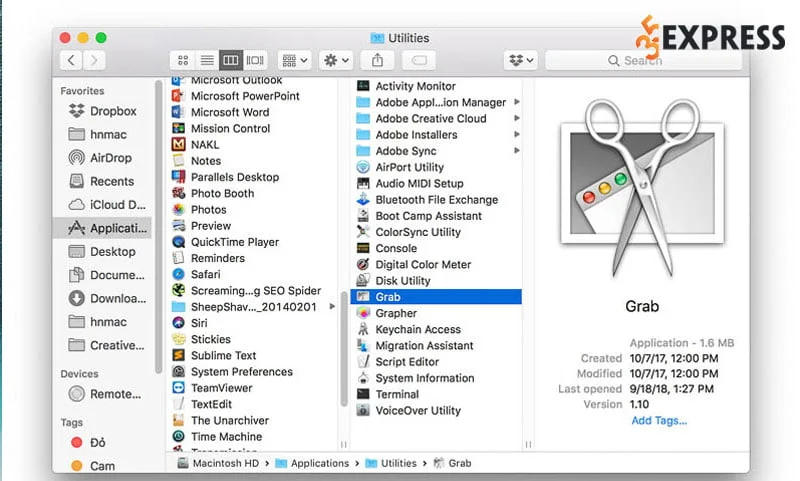Select VoiceOver Utility
The image size is (800, 481).
[409, 411]
